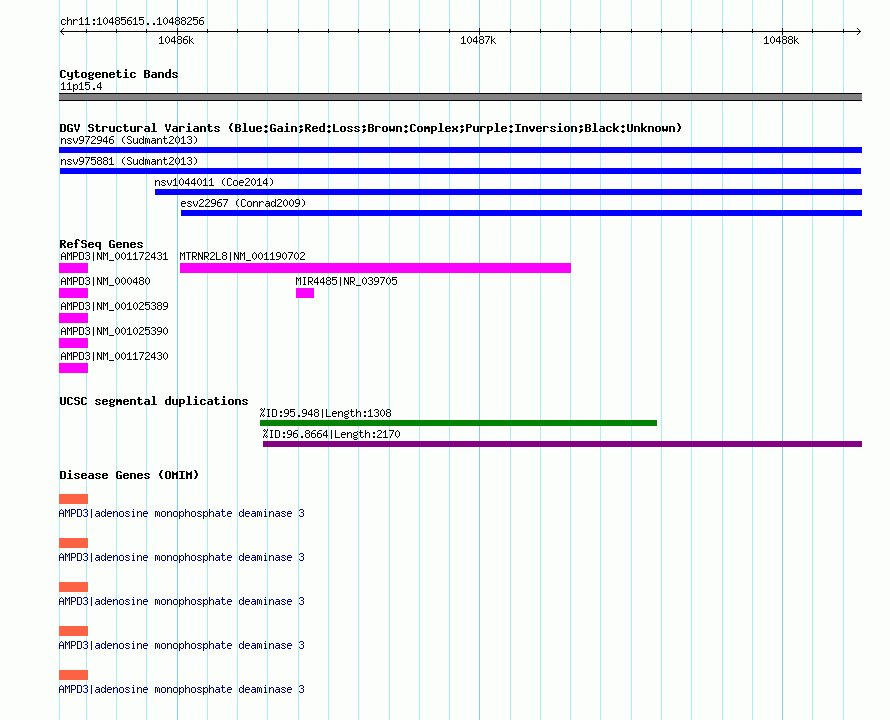Click the nsv972946 (Sudmant2013) label

[x=129, y=140]
